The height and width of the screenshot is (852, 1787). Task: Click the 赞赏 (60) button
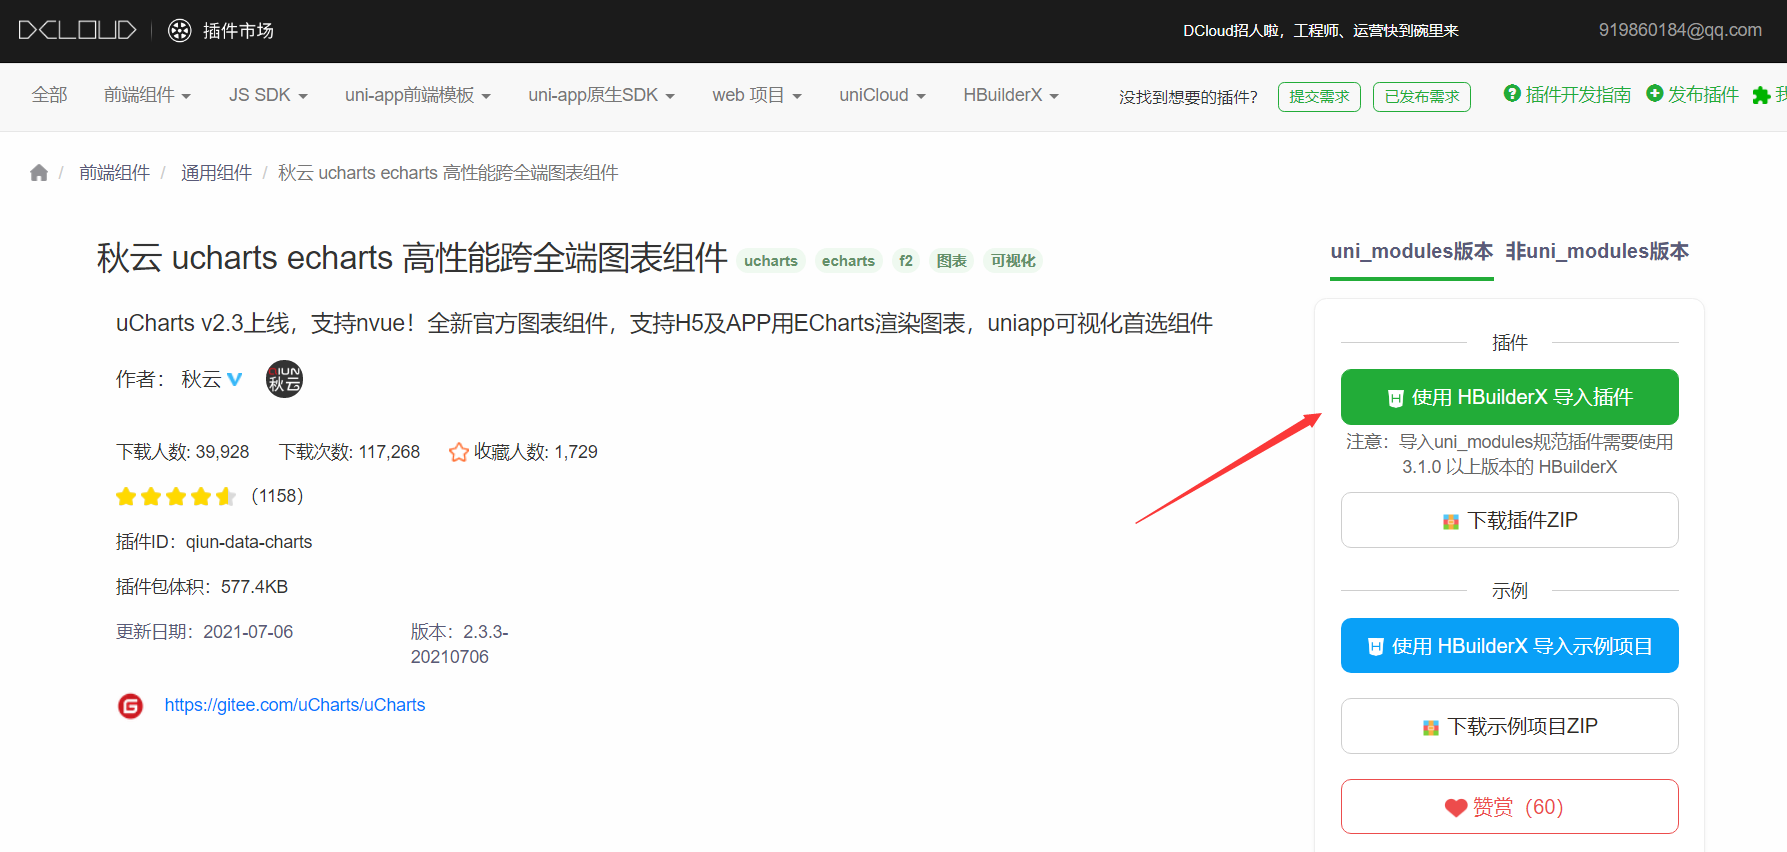pyautogui.click(x=1510, y=807)
